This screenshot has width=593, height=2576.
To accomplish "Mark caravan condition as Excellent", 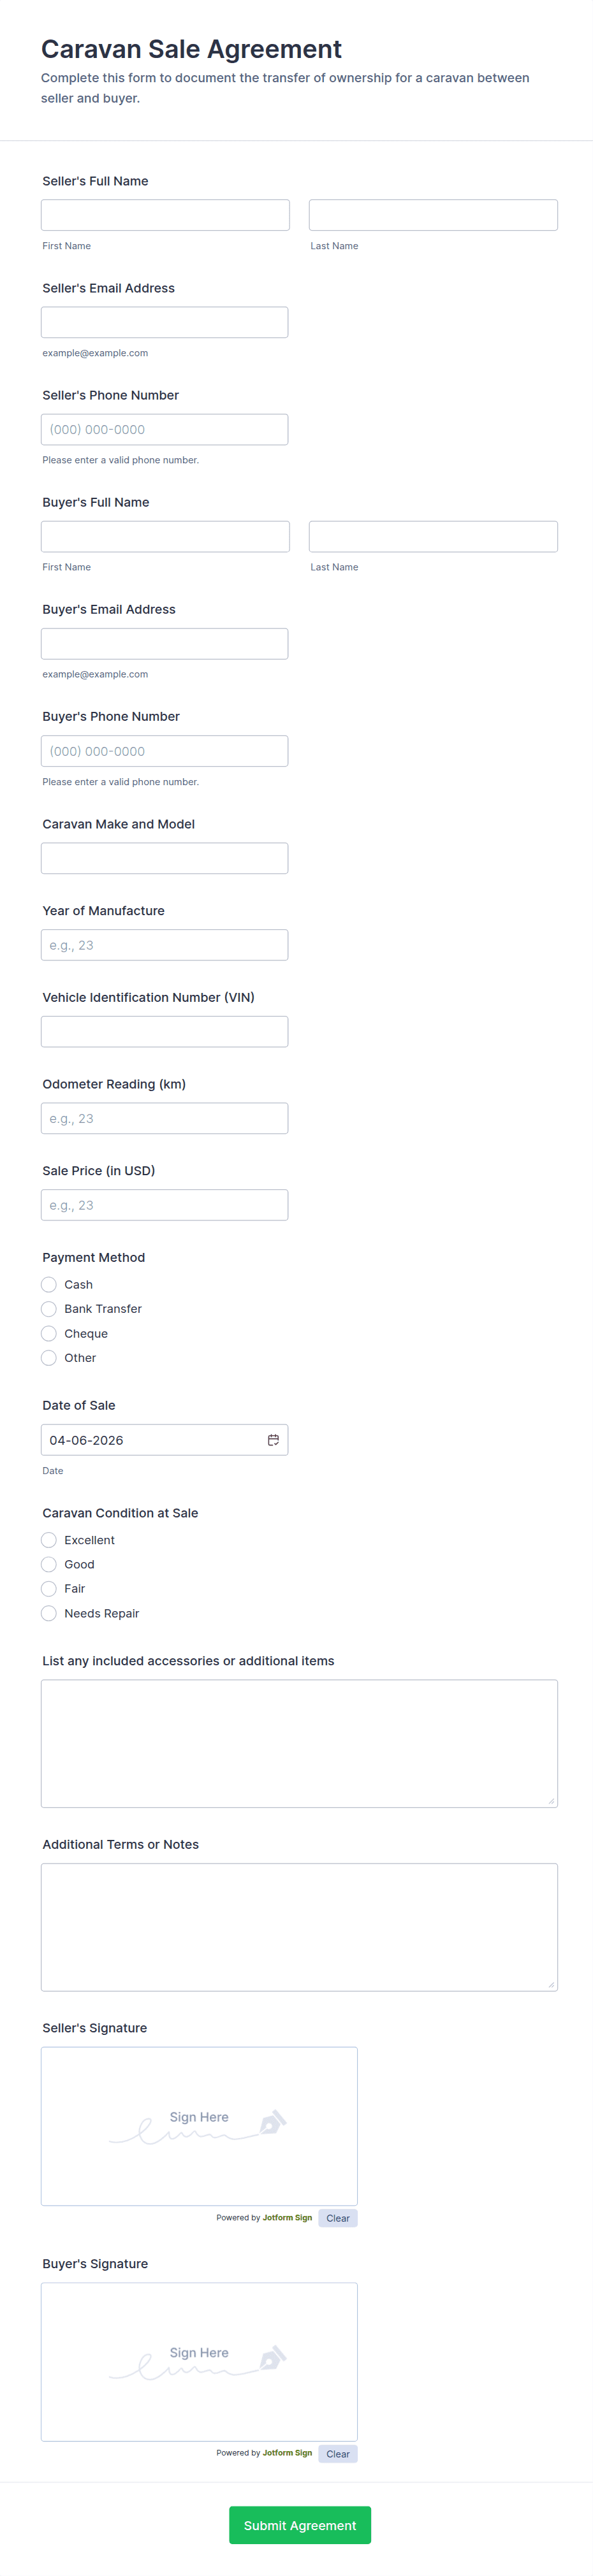I will tap(49, 1540).
